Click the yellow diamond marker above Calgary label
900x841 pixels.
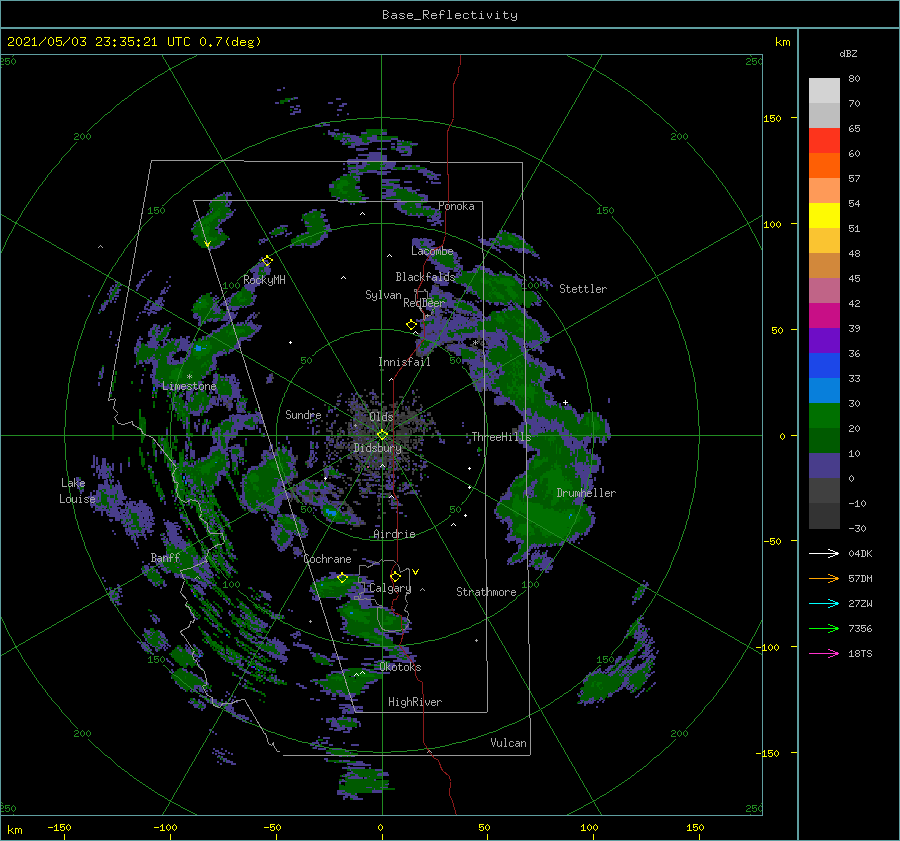click(395, 576)
